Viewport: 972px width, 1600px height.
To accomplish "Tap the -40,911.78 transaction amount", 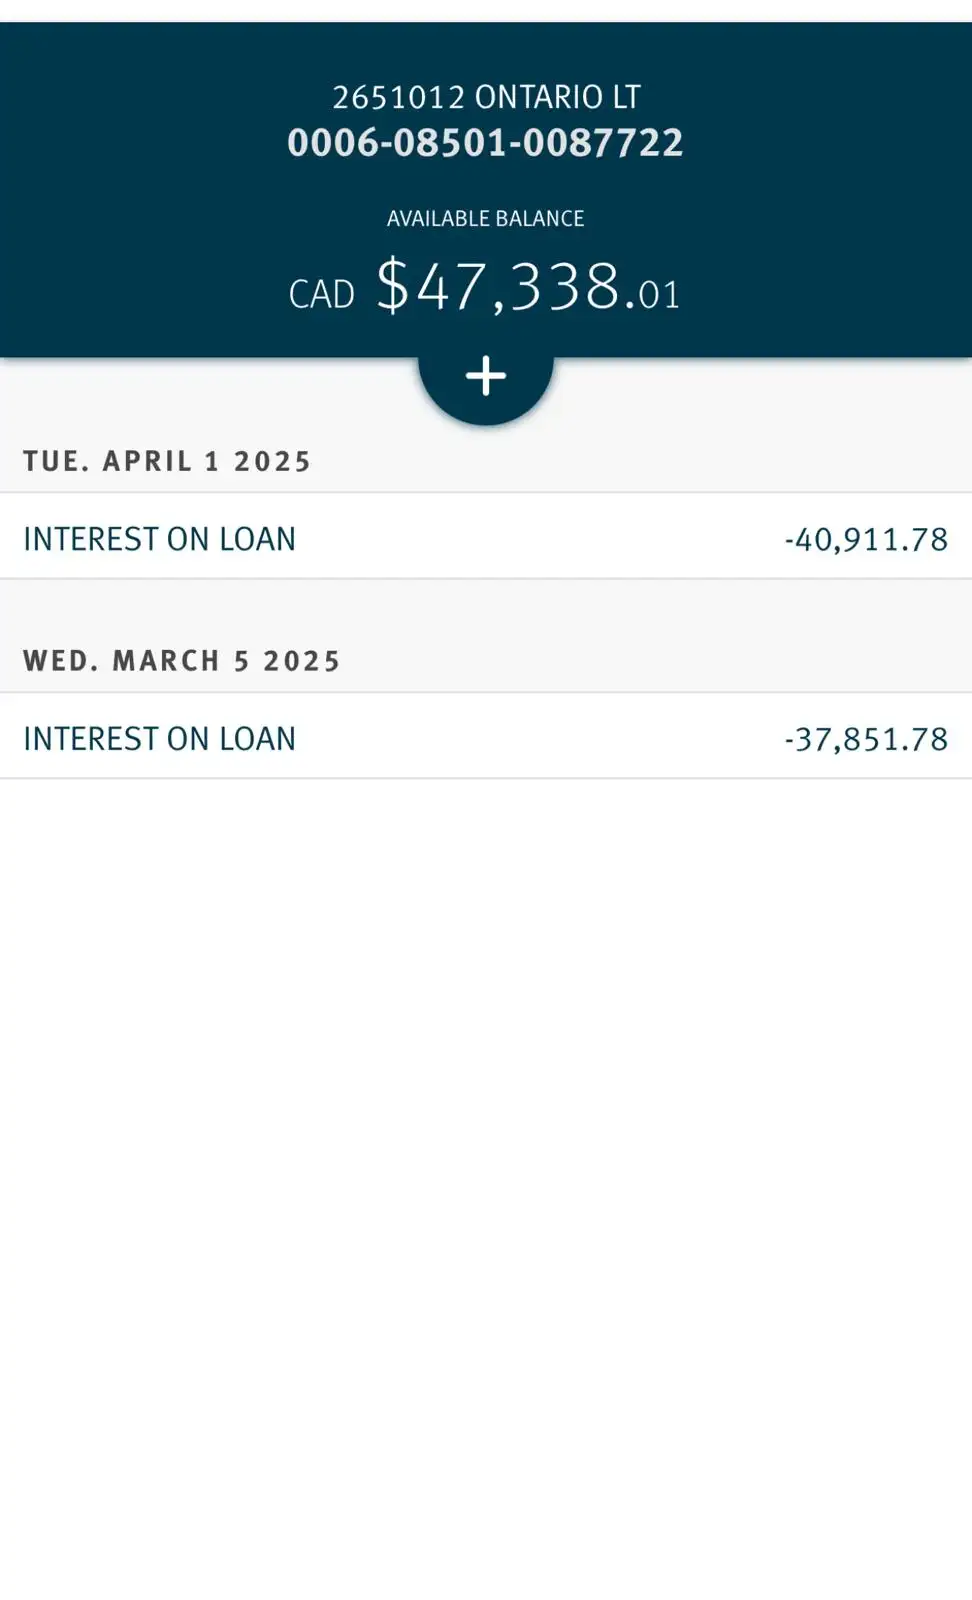I will coord(866,539).
